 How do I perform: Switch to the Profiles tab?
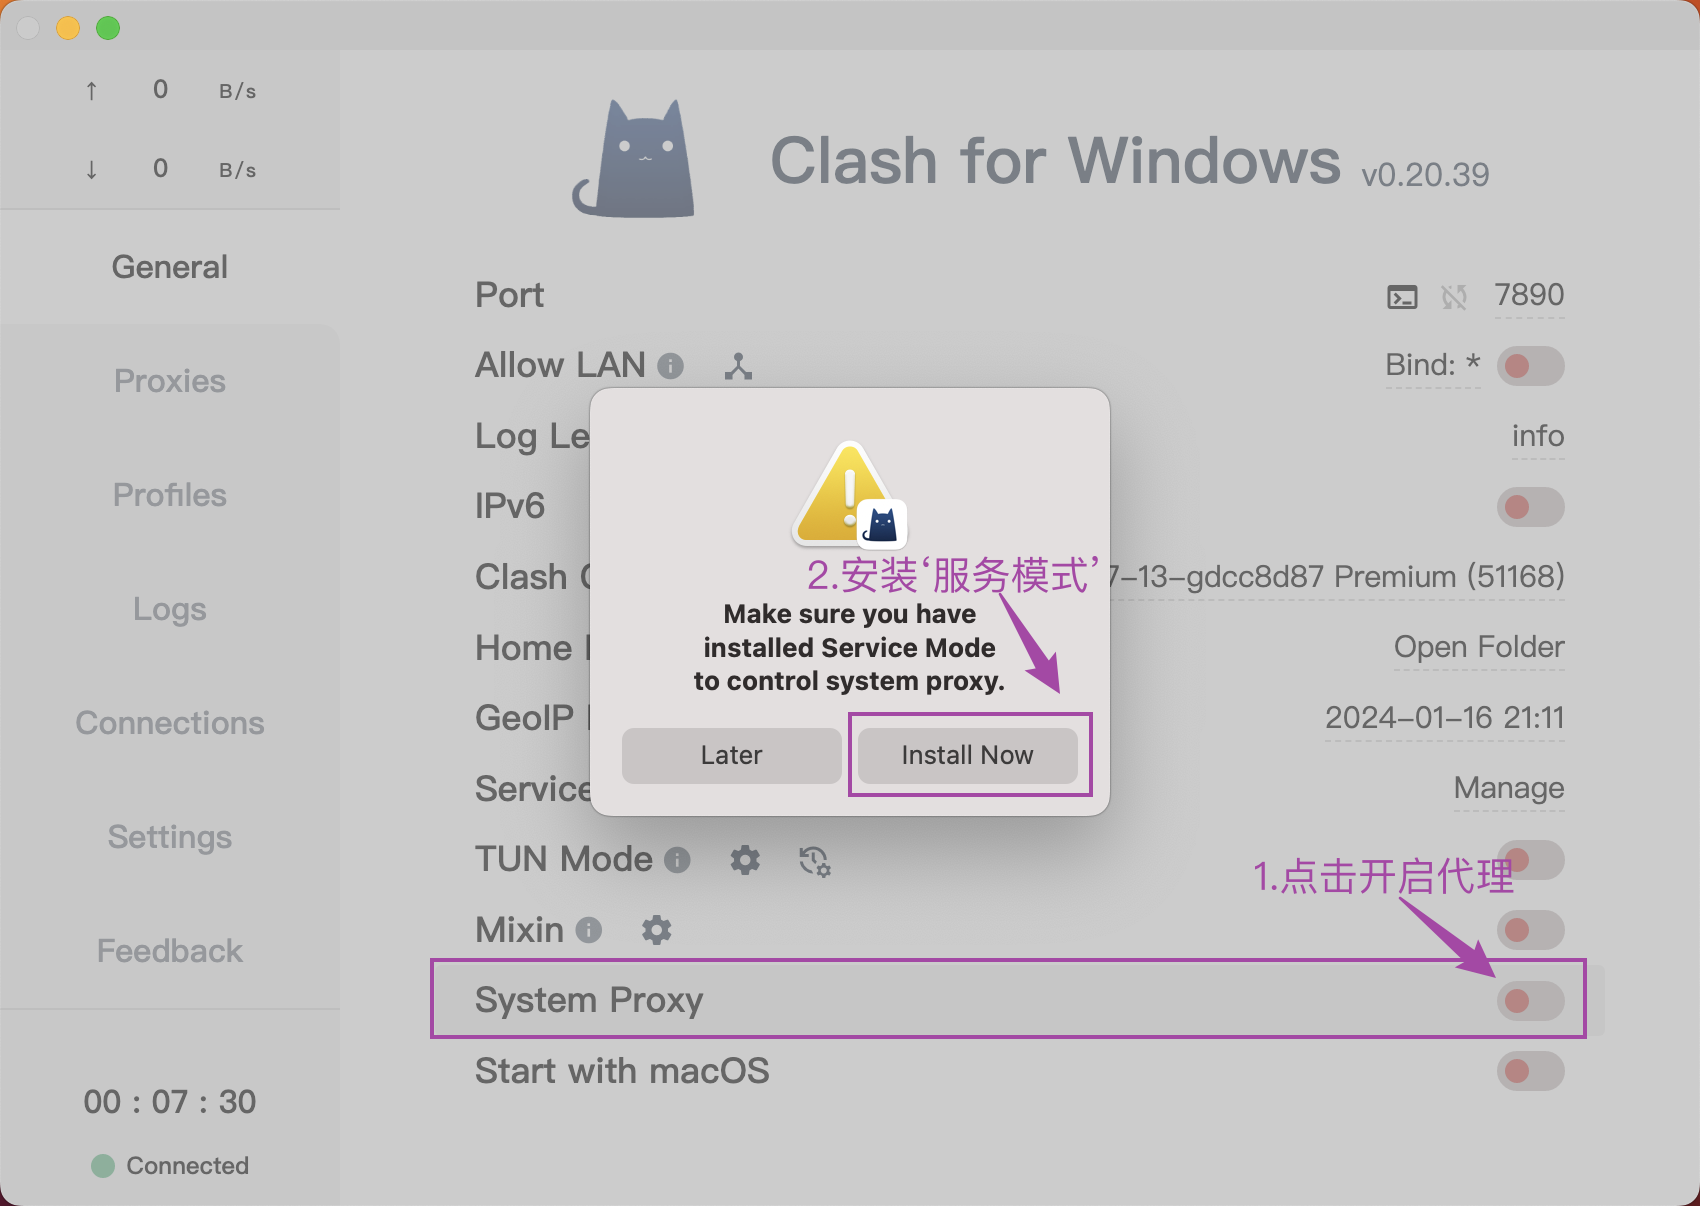tap(170, 495)
